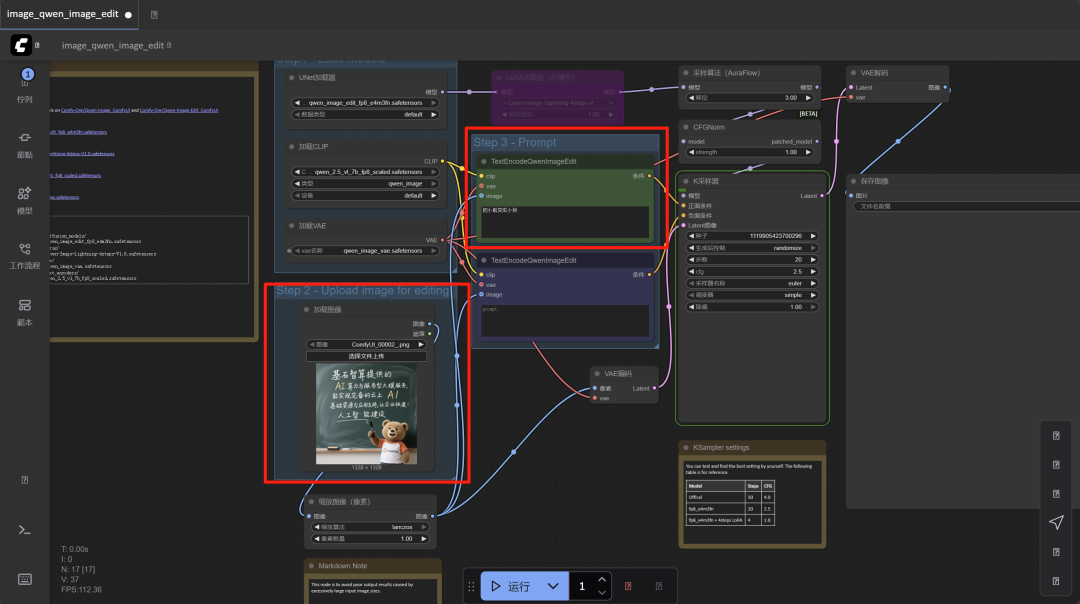The width and height of the screenshot is (1080, 604).
Task: Click the VAE output port on 加载VAE
Action: 442,240
